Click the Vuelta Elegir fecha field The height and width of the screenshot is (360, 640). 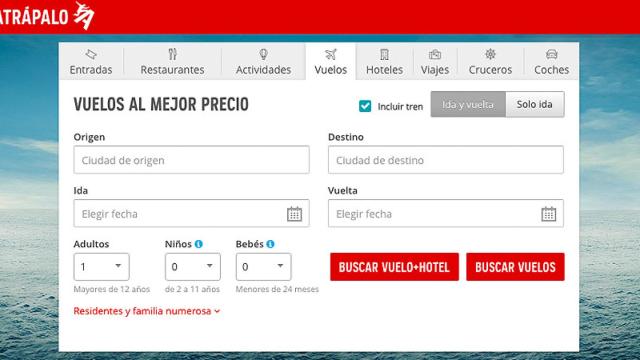446,213
